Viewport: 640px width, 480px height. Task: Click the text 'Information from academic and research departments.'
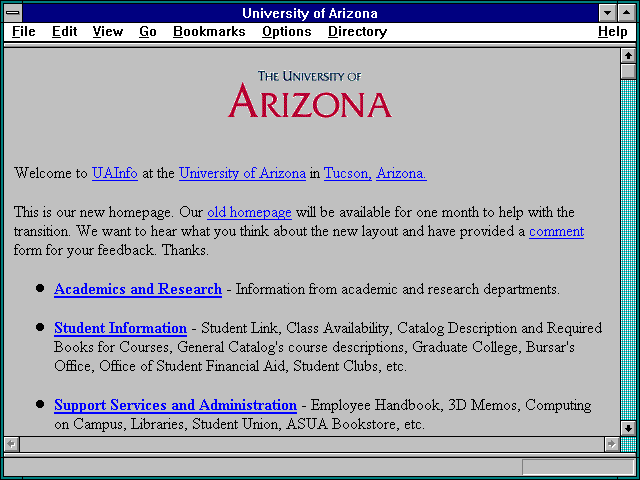(x=398, y=289)
